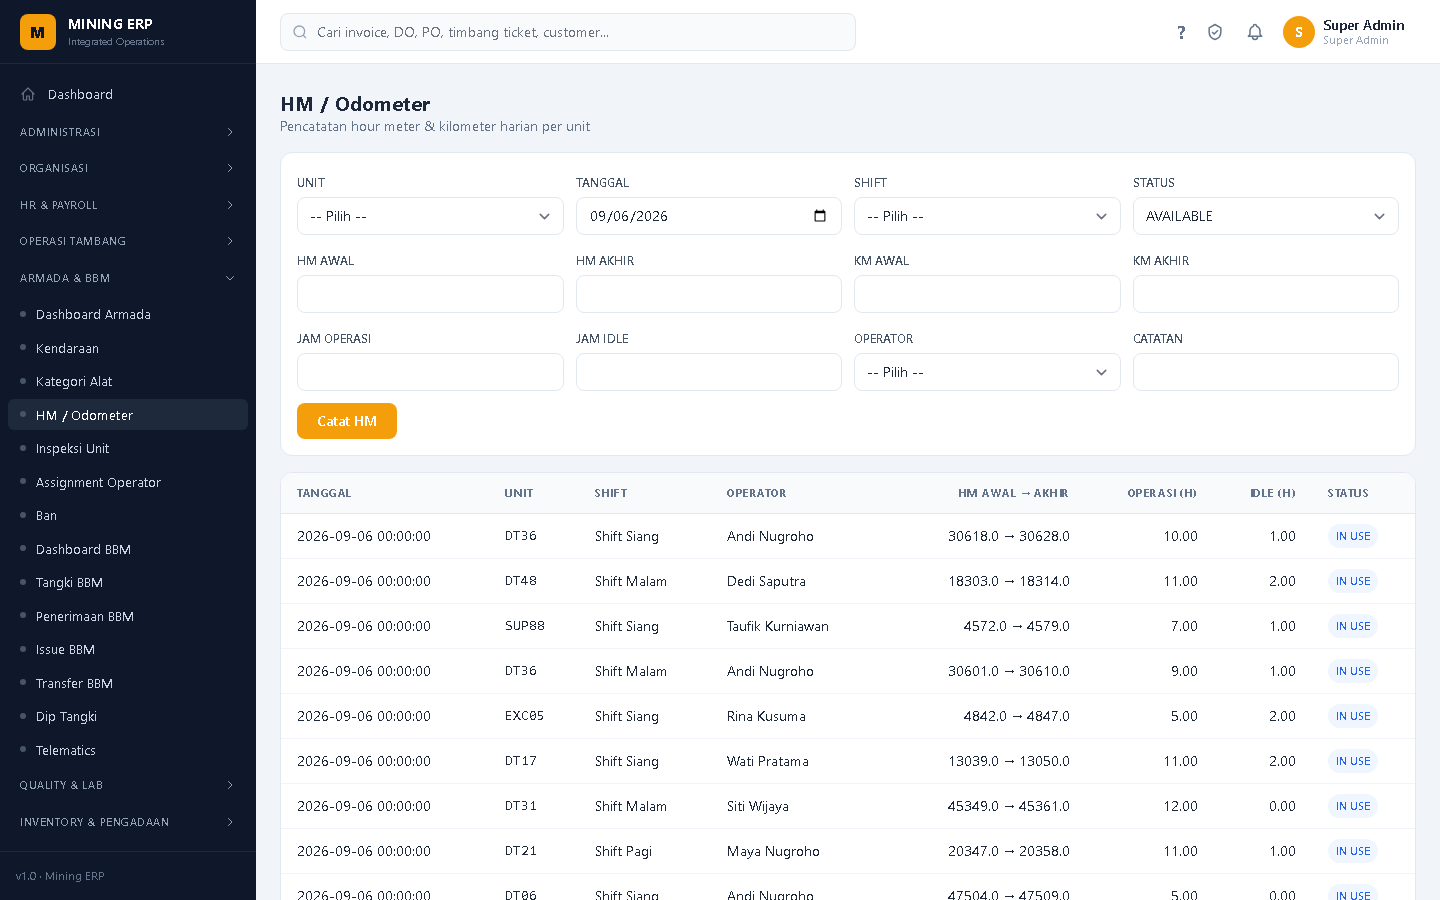Click the KM Akhir input
This screenshot has width=1440, height=900.
(x=1265, y=294)
